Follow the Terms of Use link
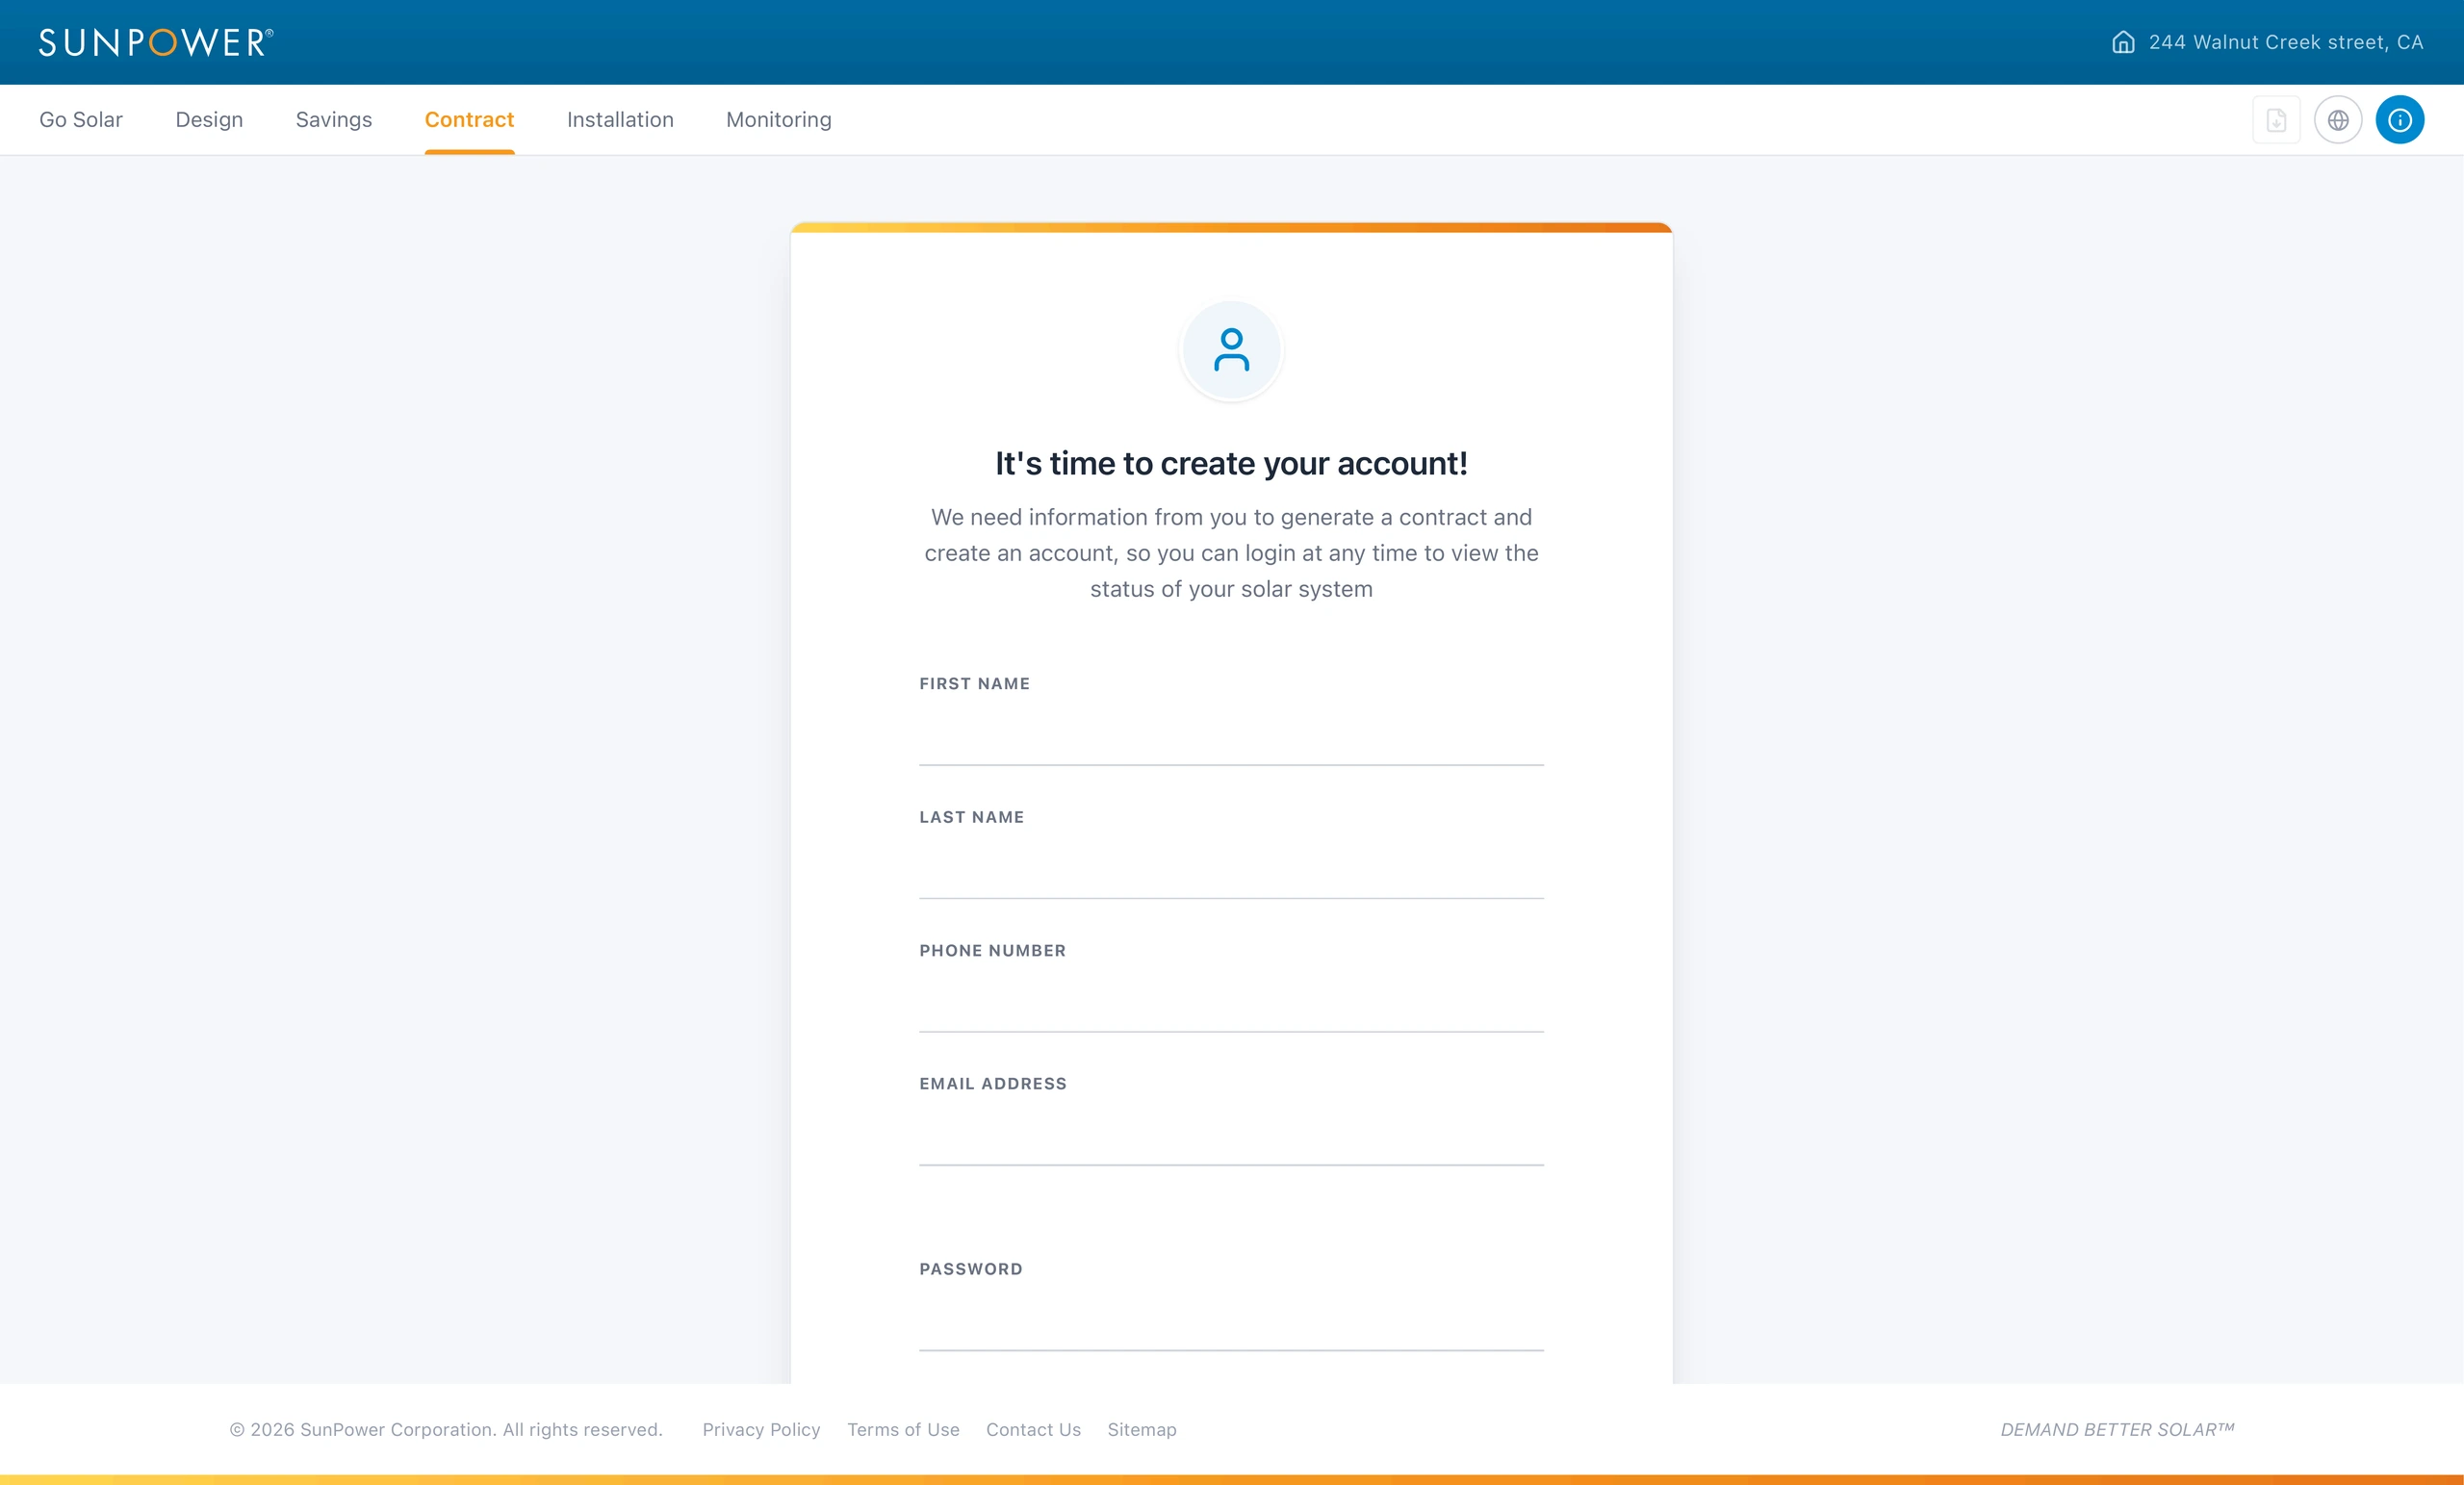2464x1485 pixels. [903, 1429]
